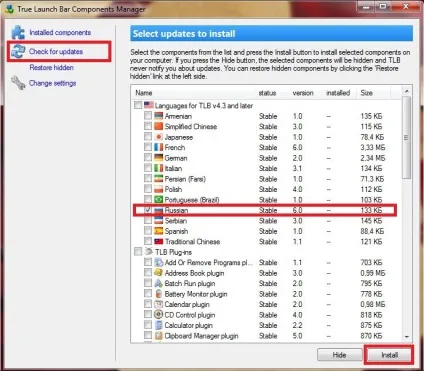Click the Serbian flag icon
Image resolution: width=424 pixels, height=371 pixels.
pyautogui.click(x=159, y=221)
